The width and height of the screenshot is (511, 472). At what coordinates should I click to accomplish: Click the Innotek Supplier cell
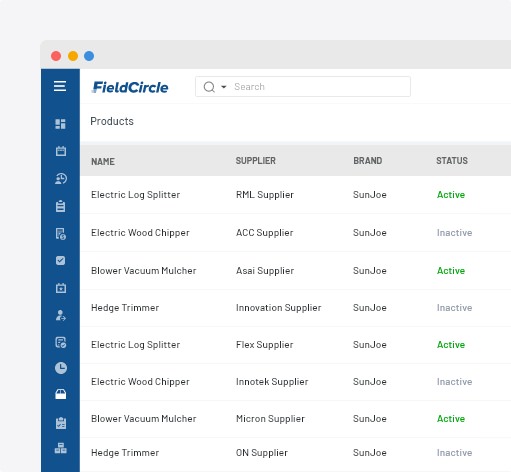point(272,382)
